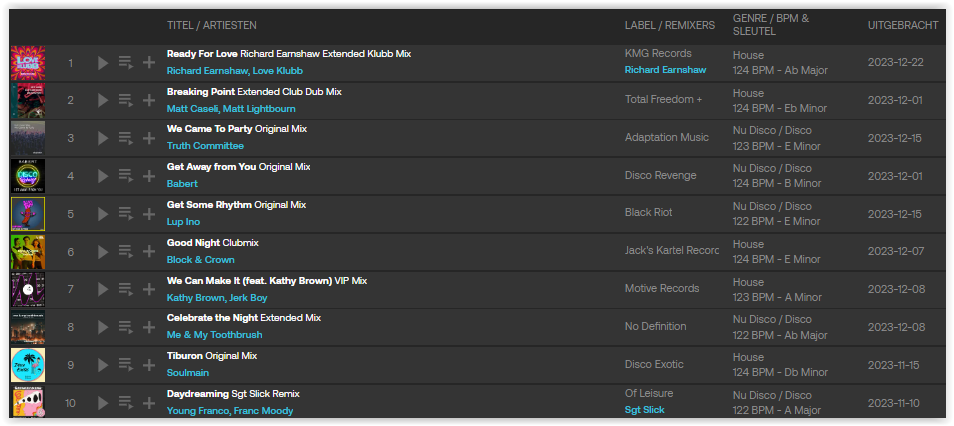The image size is (954, 426).
Task: Click plus icon for Good Night
Action: click(x=149, y=251)
